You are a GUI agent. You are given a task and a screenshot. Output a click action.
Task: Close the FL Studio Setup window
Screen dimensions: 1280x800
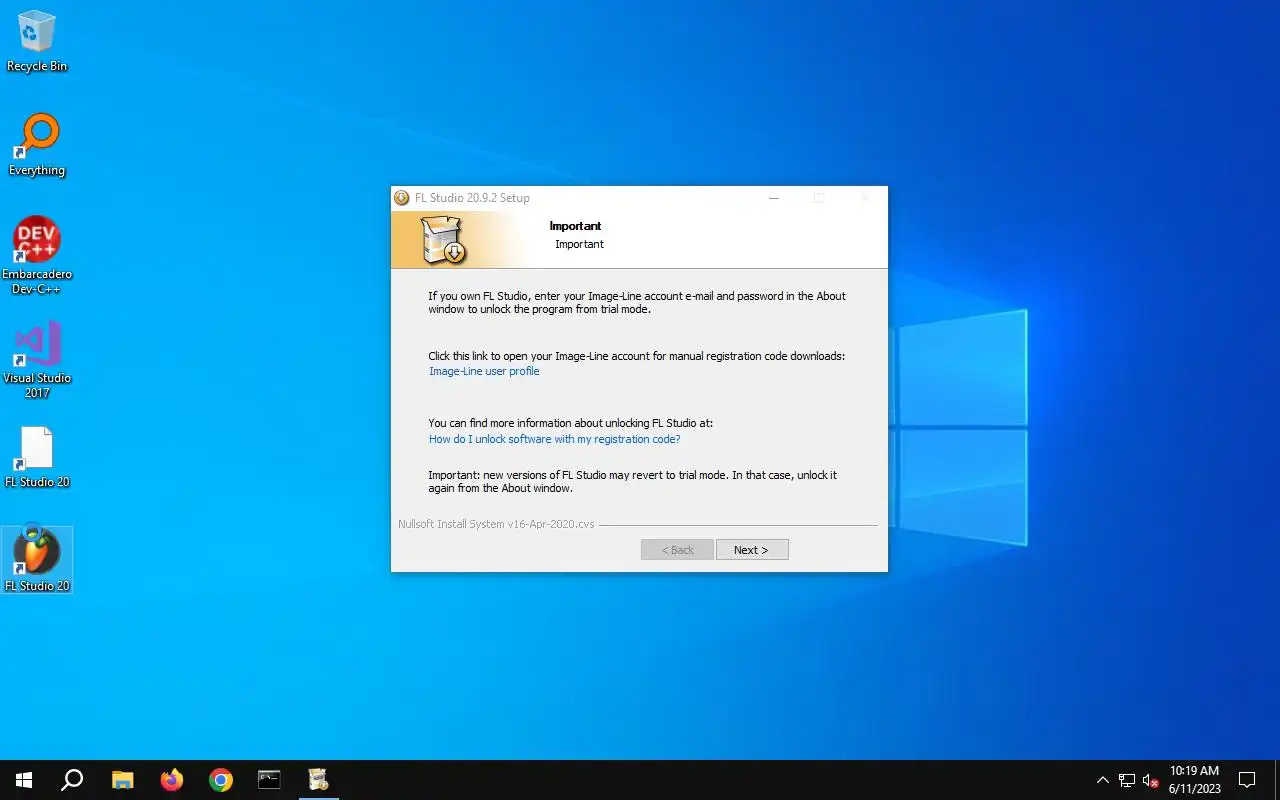(864, 198)
